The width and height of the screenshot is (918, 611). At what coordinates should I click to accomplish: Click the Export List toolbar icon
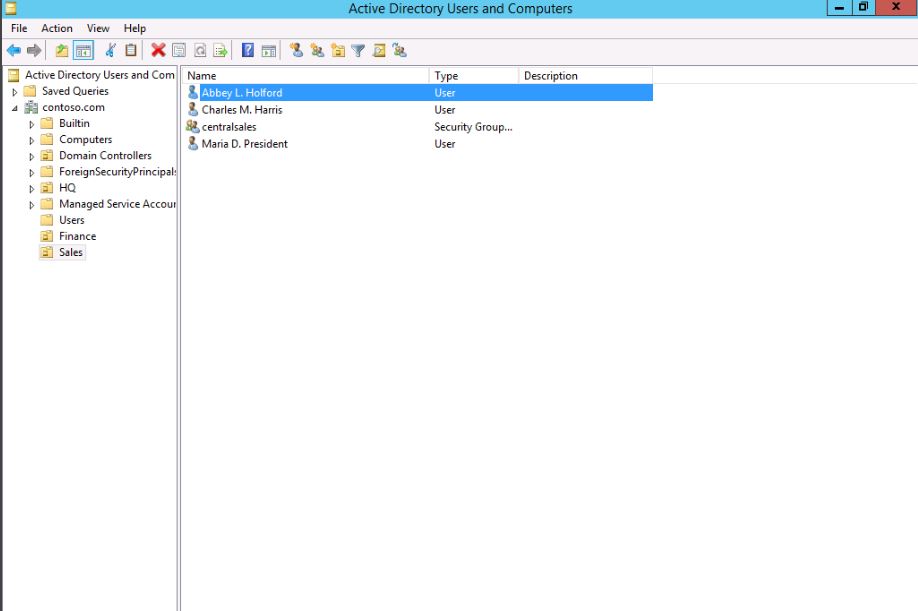[220, 51]
